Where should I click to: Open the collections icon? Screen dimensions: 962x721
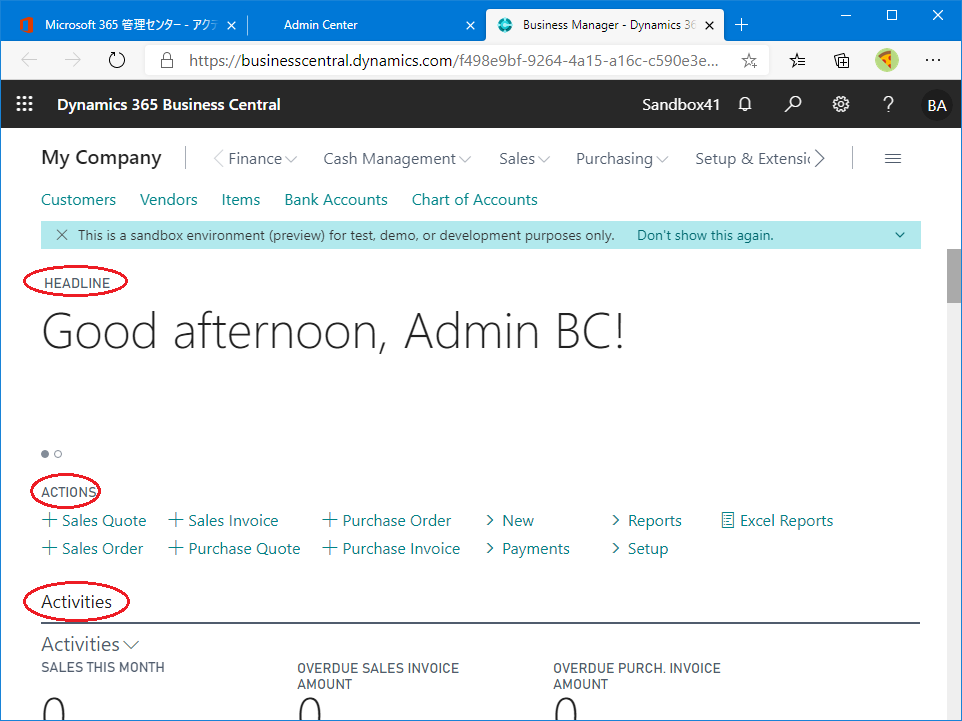[x=842, y=60]
